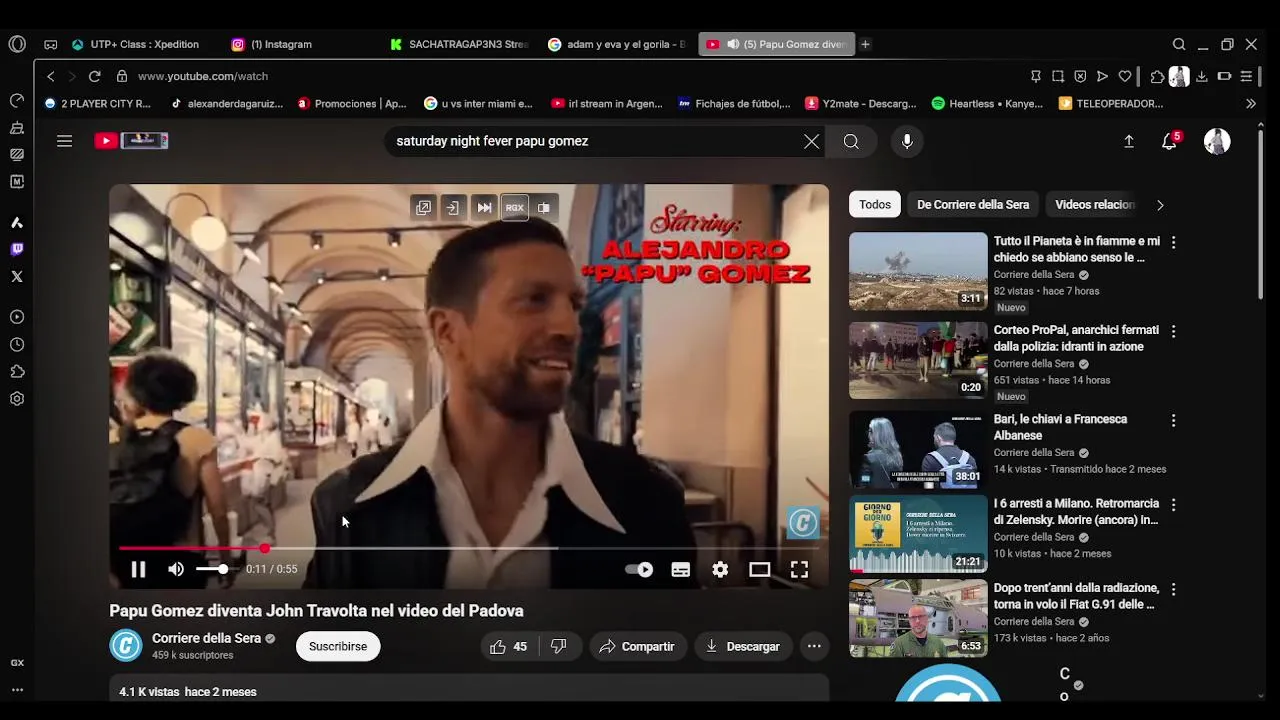Screen dimensions: 1280x720
Task: Switch to adam y eva y el gorila tab
Action: [618, 44]
